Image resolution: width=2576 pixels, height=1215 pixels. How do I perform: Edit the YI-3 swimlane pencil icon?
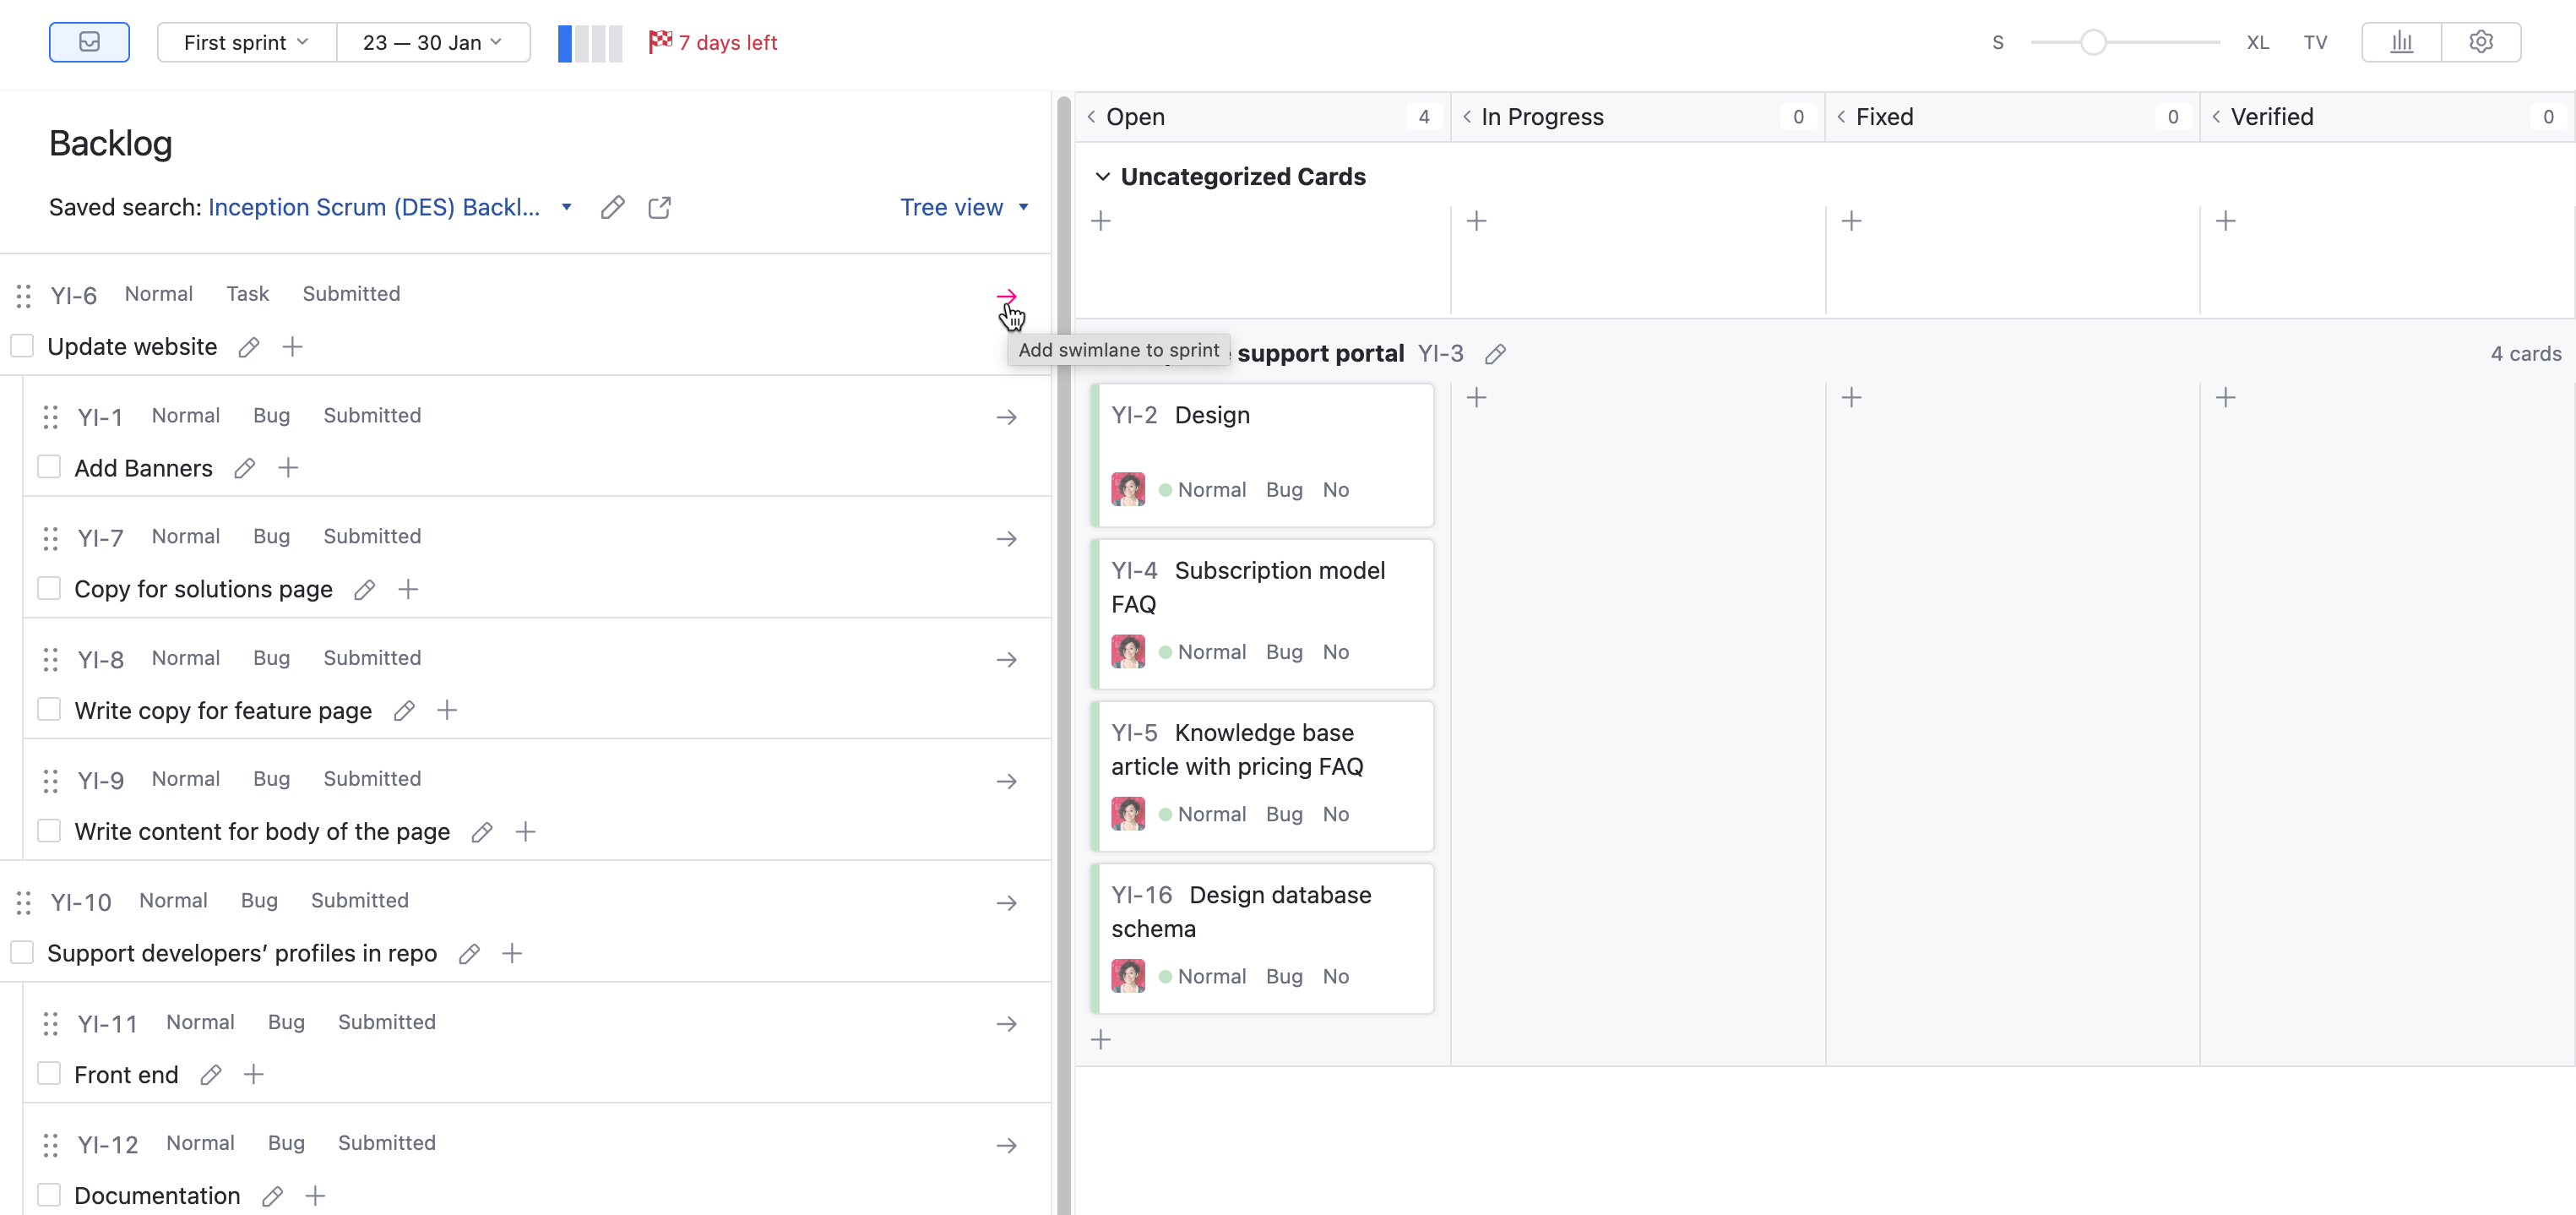(1495, 354)
